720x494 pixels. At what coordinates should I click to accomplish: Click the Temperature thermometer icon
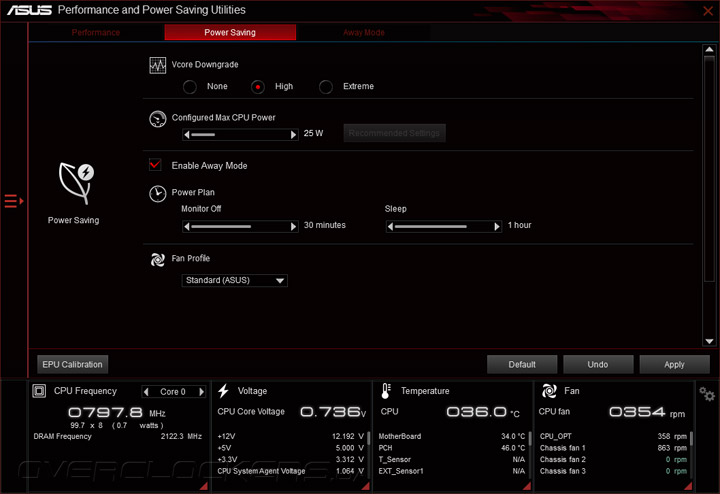click(386, 391)
